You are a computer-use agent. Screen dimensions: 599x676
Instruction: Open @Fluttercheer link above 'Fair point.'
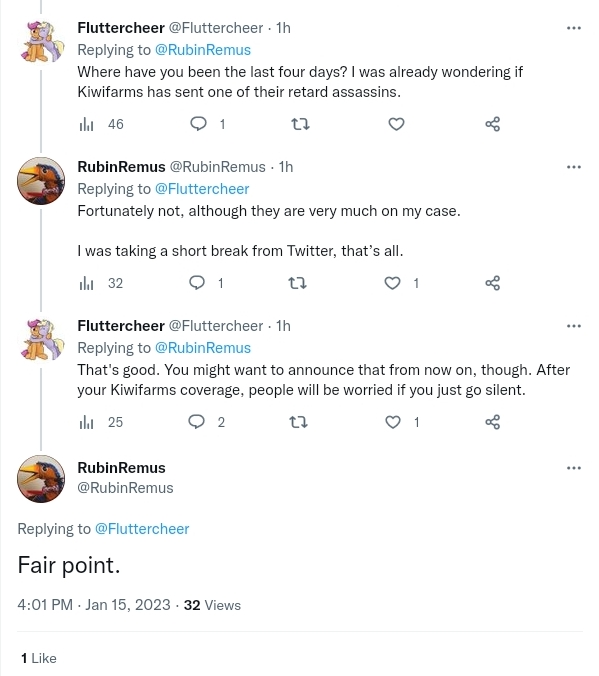click(x=142, y=529)
